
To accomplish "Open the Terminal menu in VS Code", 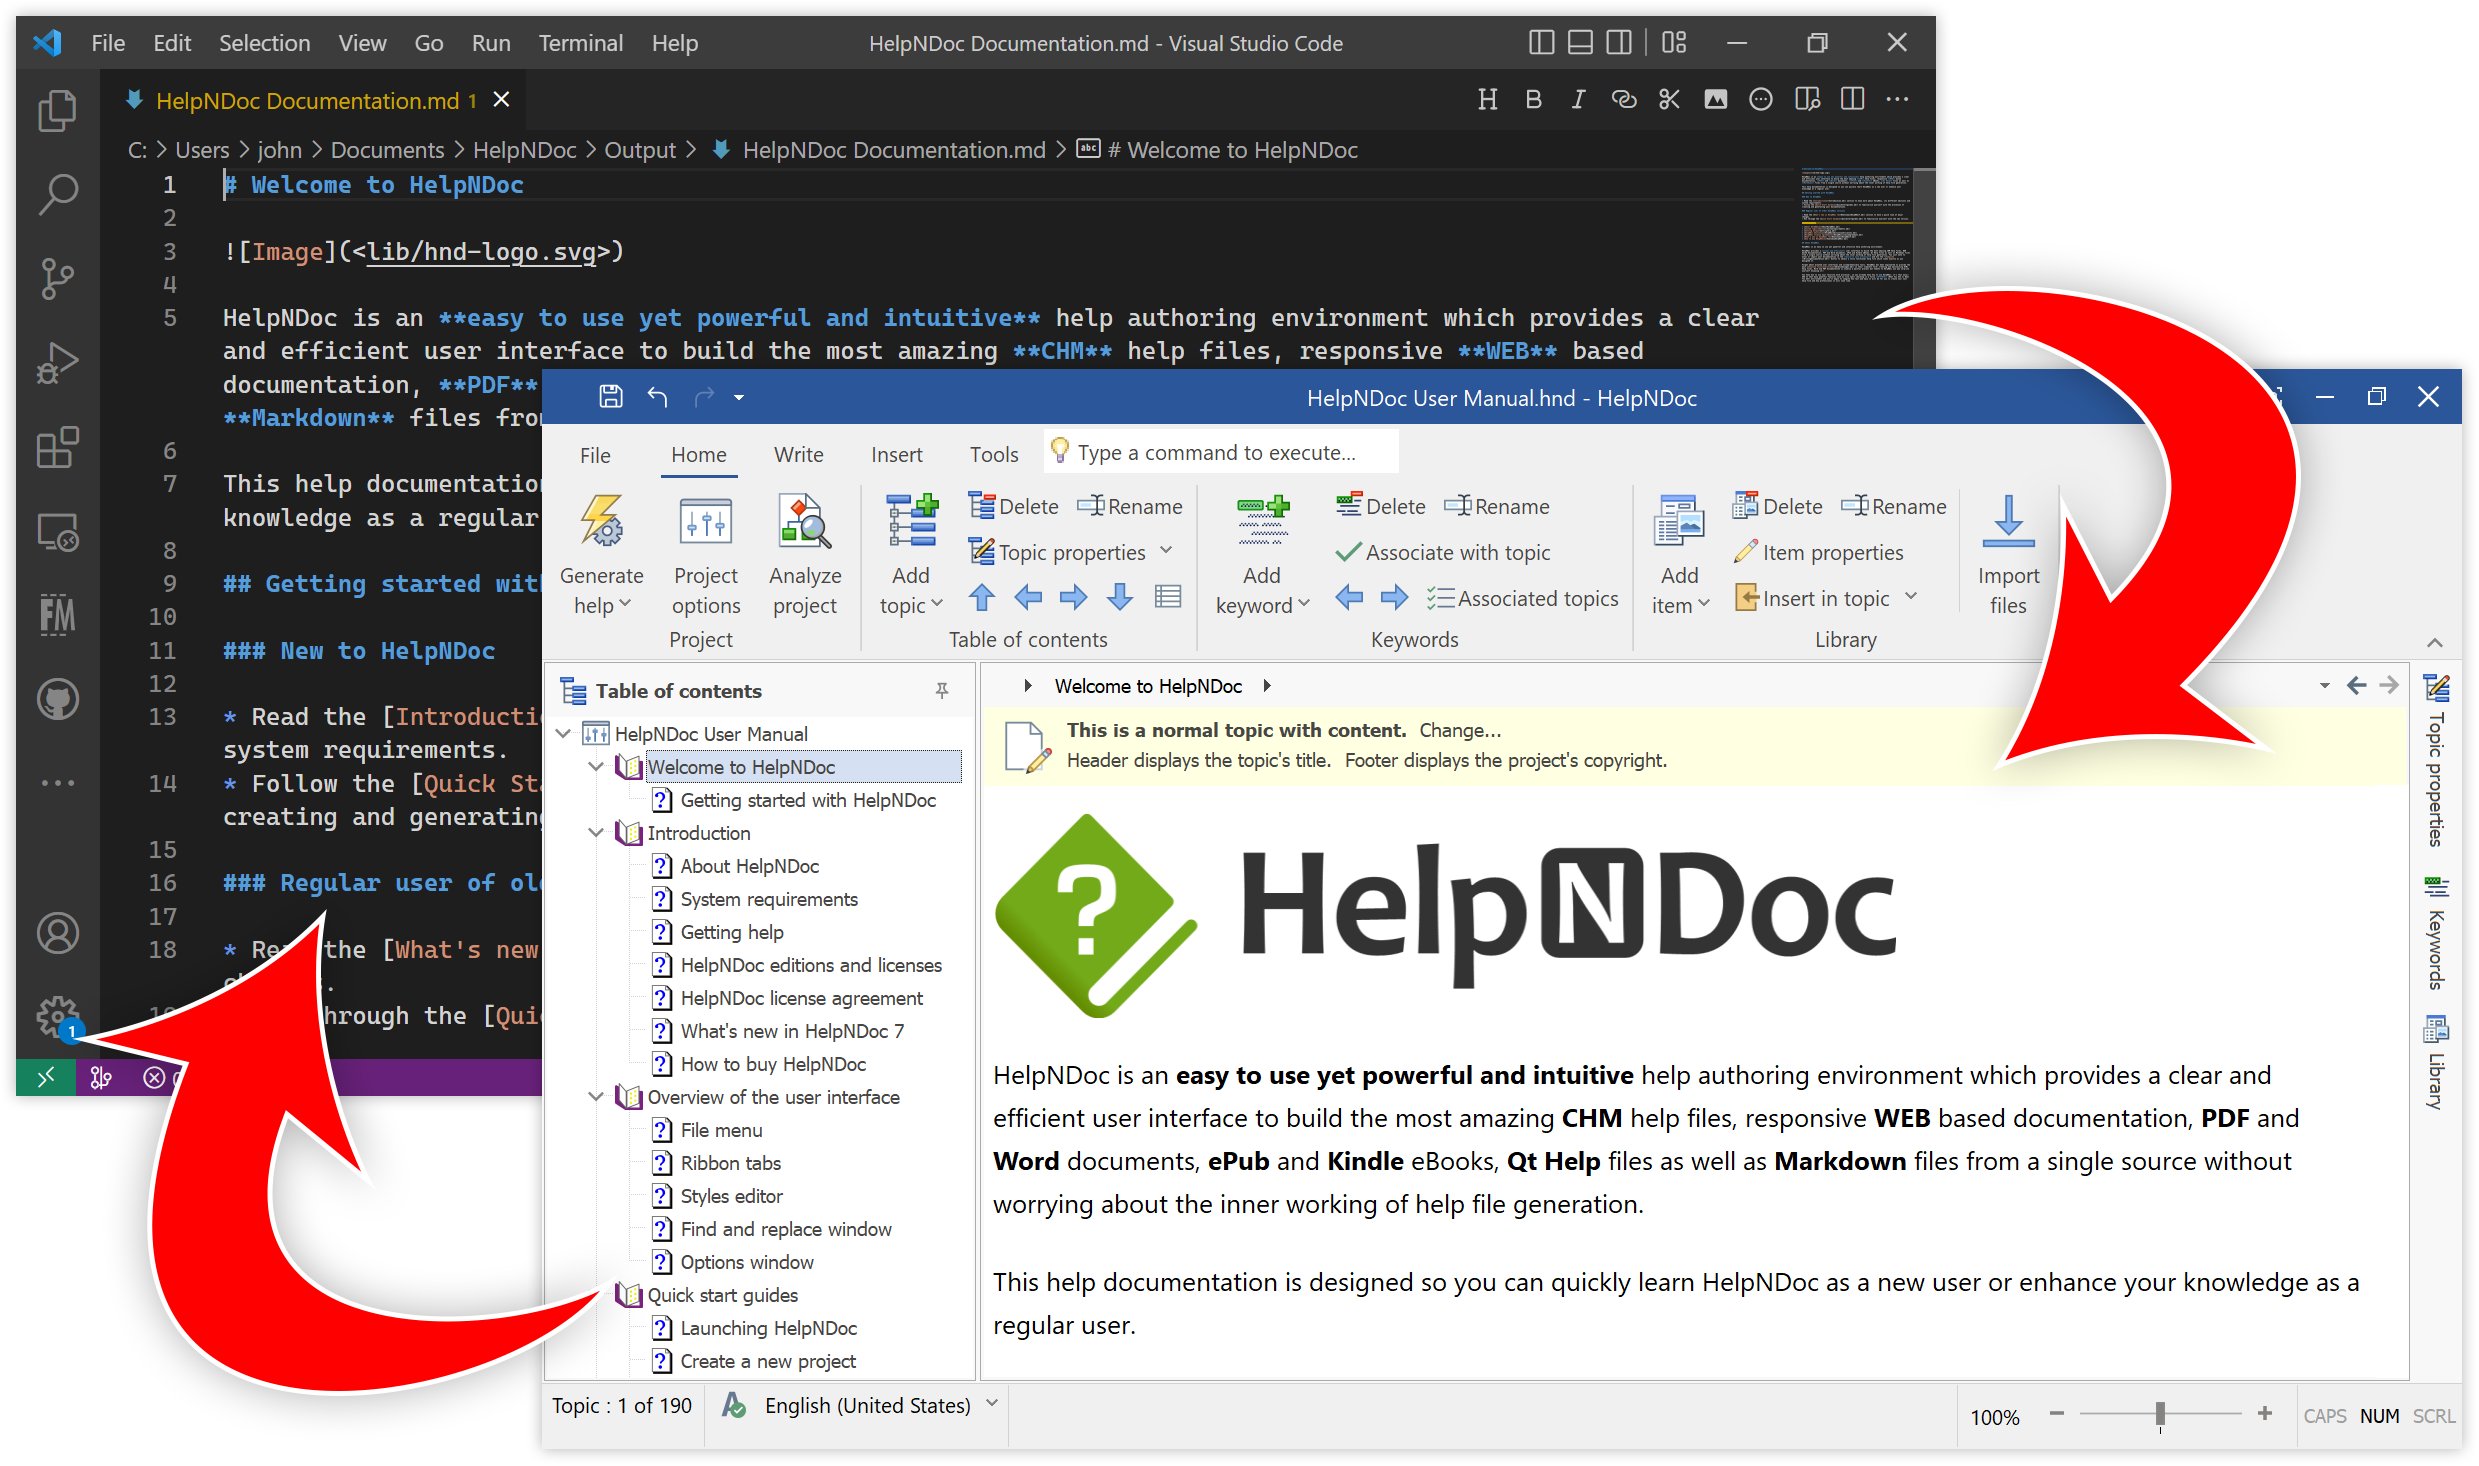I will tap(580, 42).
